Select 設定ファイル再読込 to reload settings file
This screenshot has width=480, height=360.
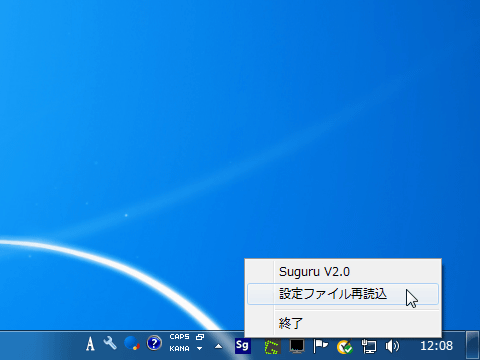[x=343, y=294]
